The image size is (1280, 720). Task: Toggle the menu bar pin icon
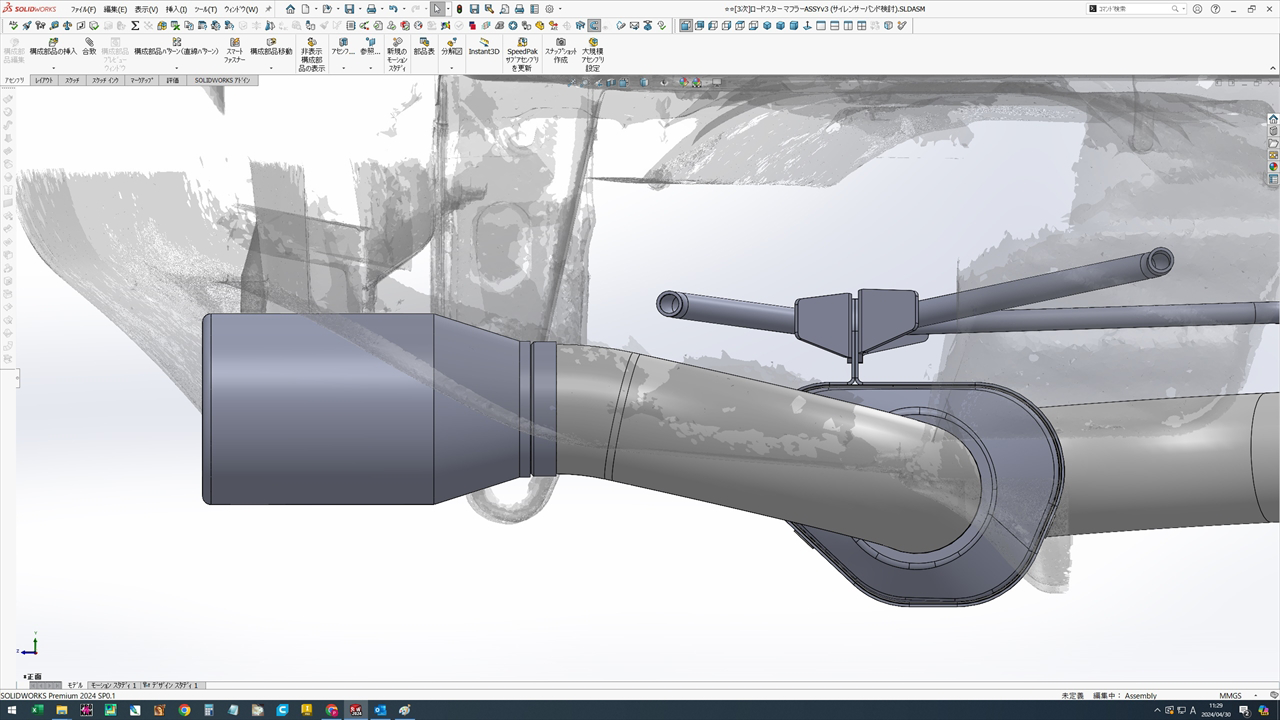(x=268, y=9)
